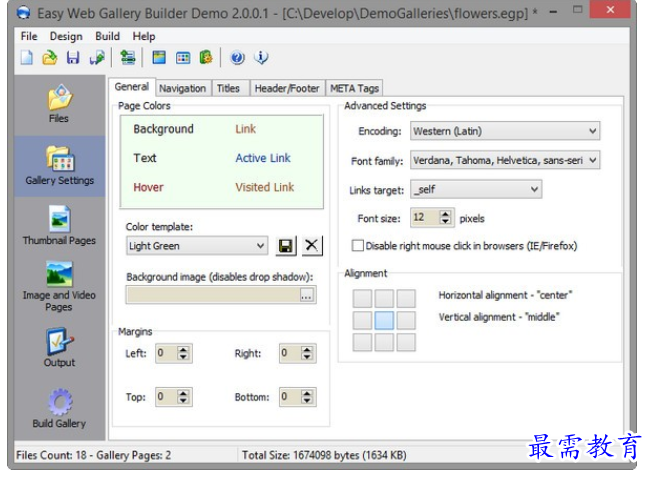Image resolution: width=650 pixels, height=478 pixels.
Task: Select center-middle alignment cell
Action: [384, 320]
